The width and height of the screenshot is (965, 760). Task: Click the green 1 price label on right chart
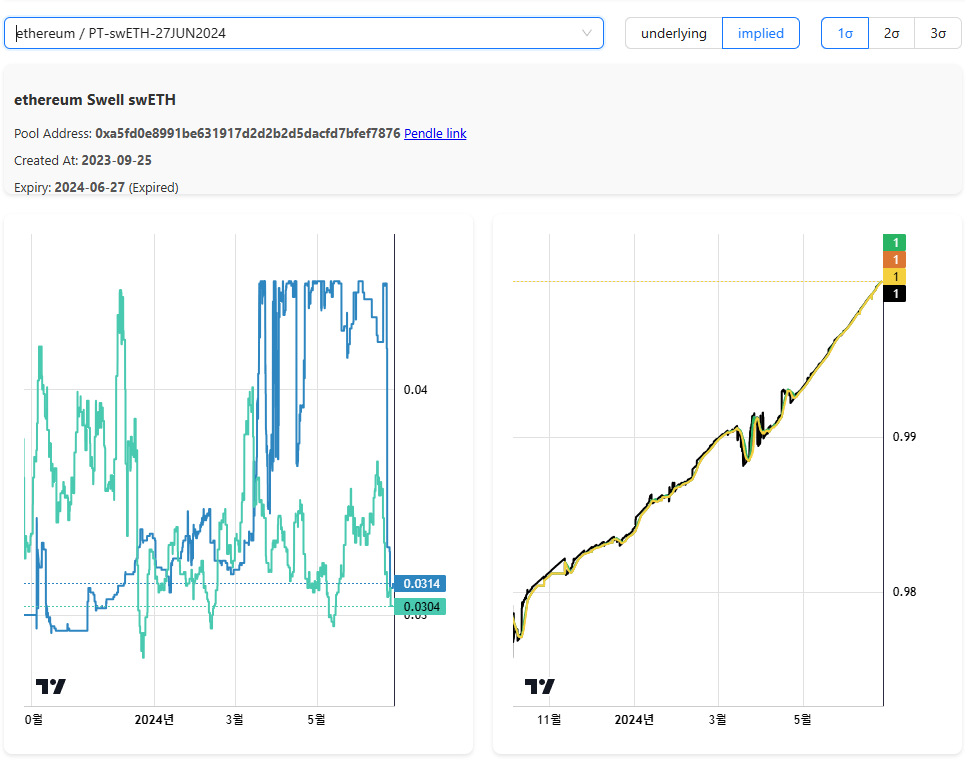click(x=895, y=242)
